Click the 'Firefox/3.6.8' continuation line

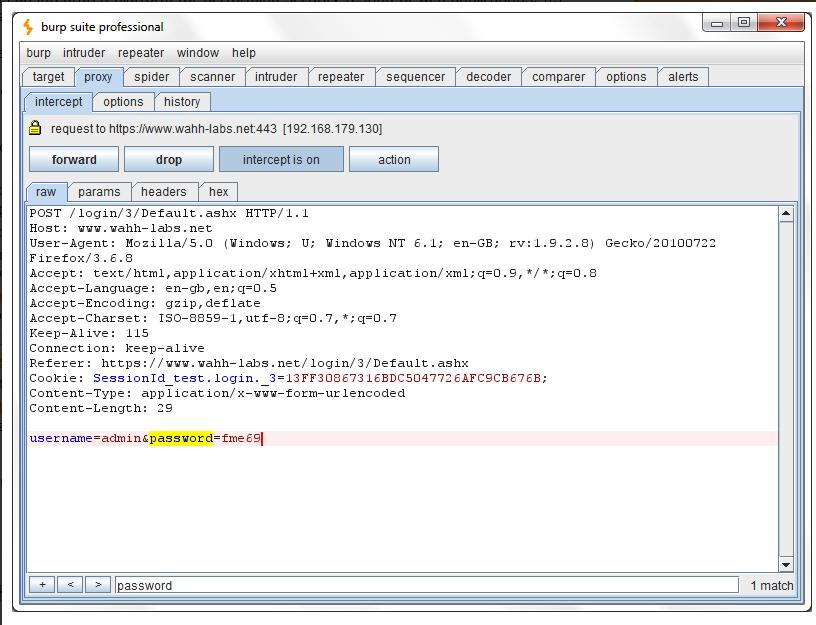click(x=81, y=259)
